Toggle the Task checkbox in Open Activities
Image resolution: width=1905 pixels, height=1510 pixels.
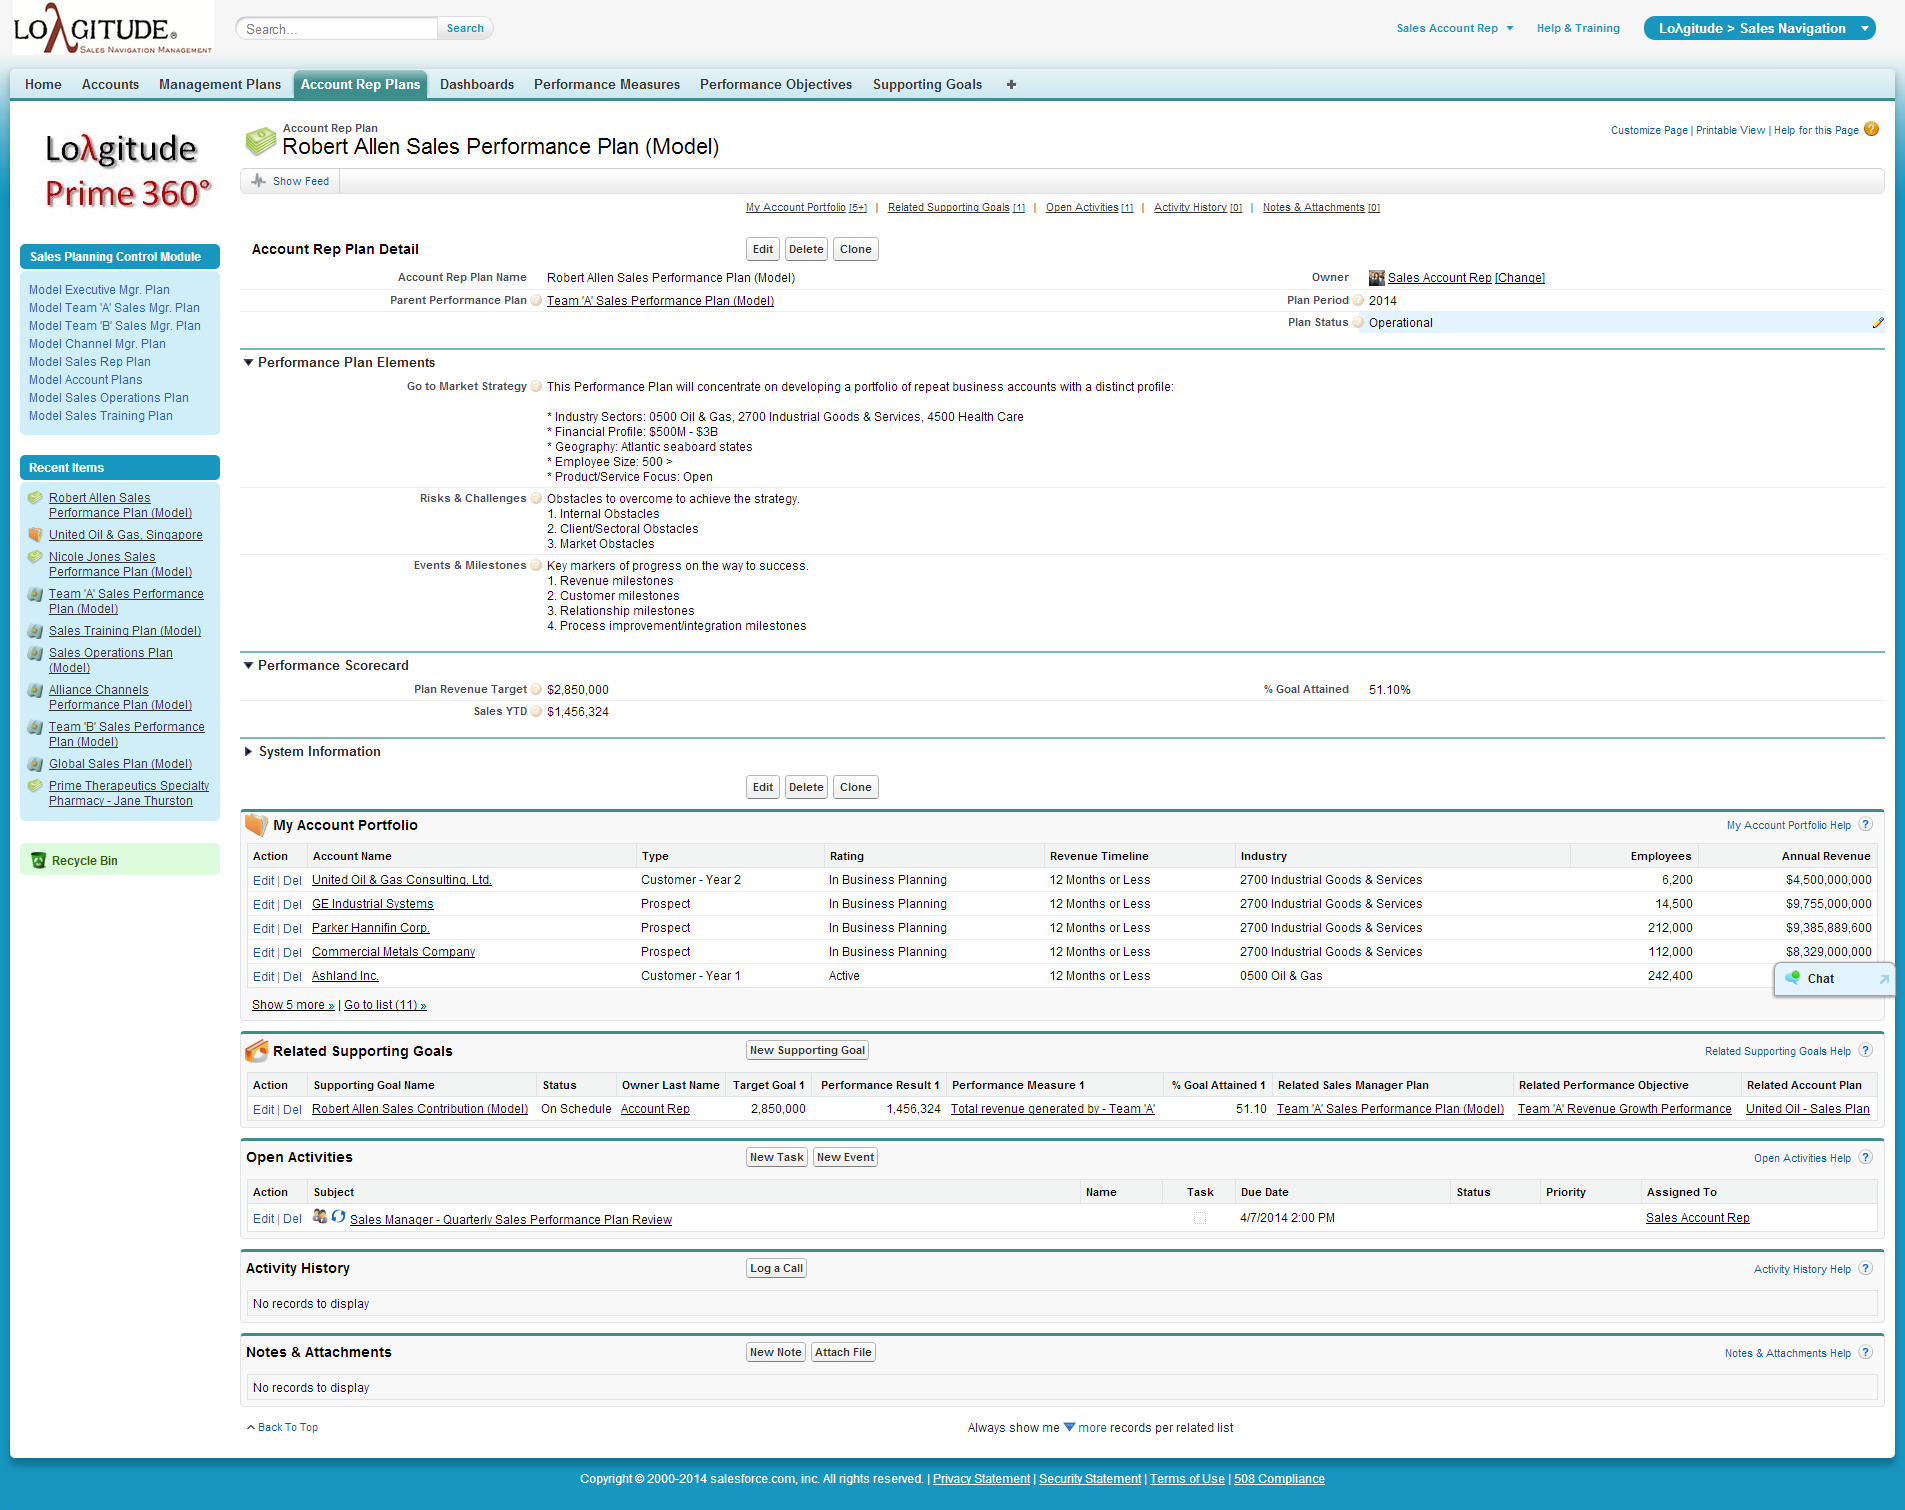[1200, 1218]
